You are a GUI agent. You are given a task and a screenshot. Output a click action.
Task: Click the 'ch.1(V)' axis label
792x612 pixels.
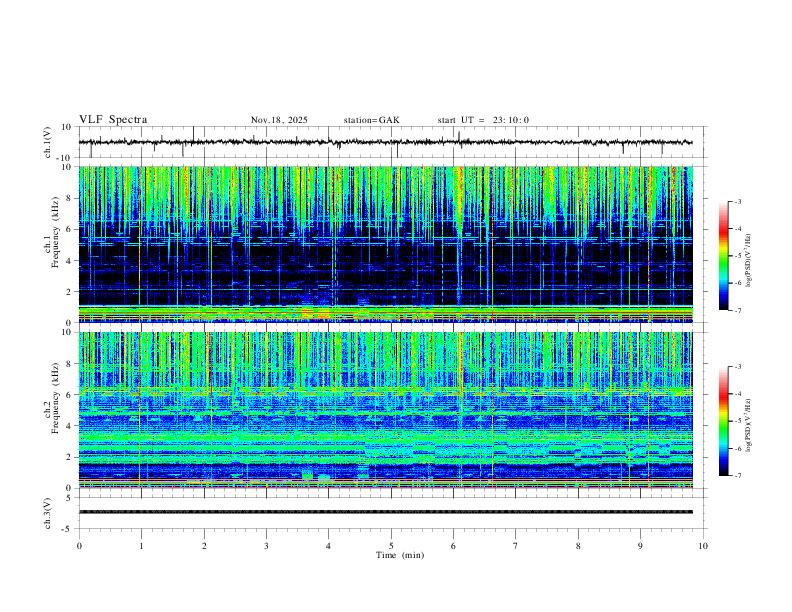(x=48, y=142)
